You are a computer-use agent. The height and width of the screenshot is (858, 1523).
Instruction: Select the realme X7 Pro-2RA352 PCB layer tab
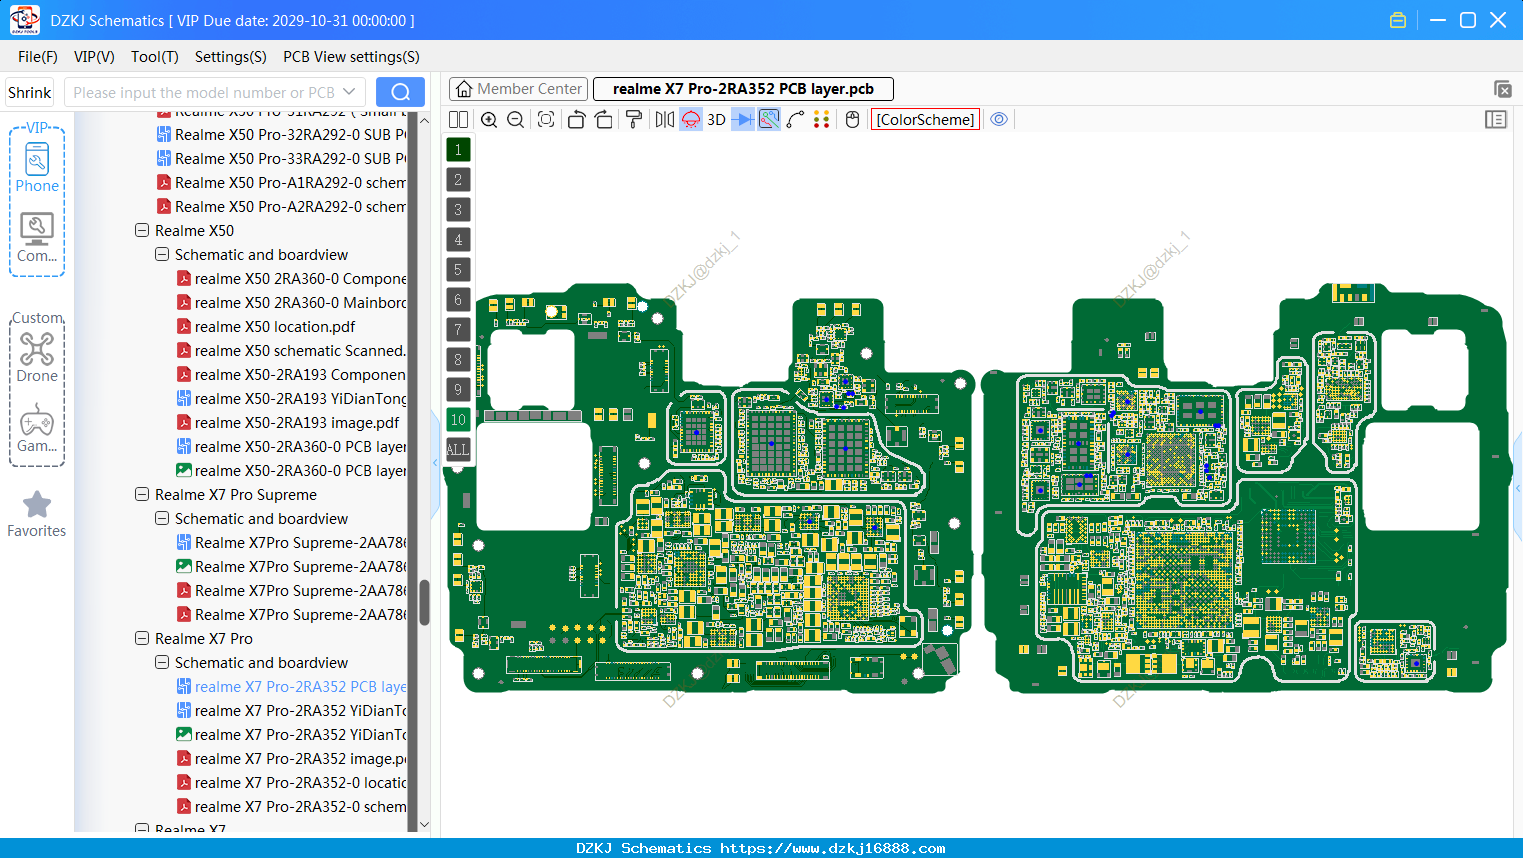click(743, 89)
